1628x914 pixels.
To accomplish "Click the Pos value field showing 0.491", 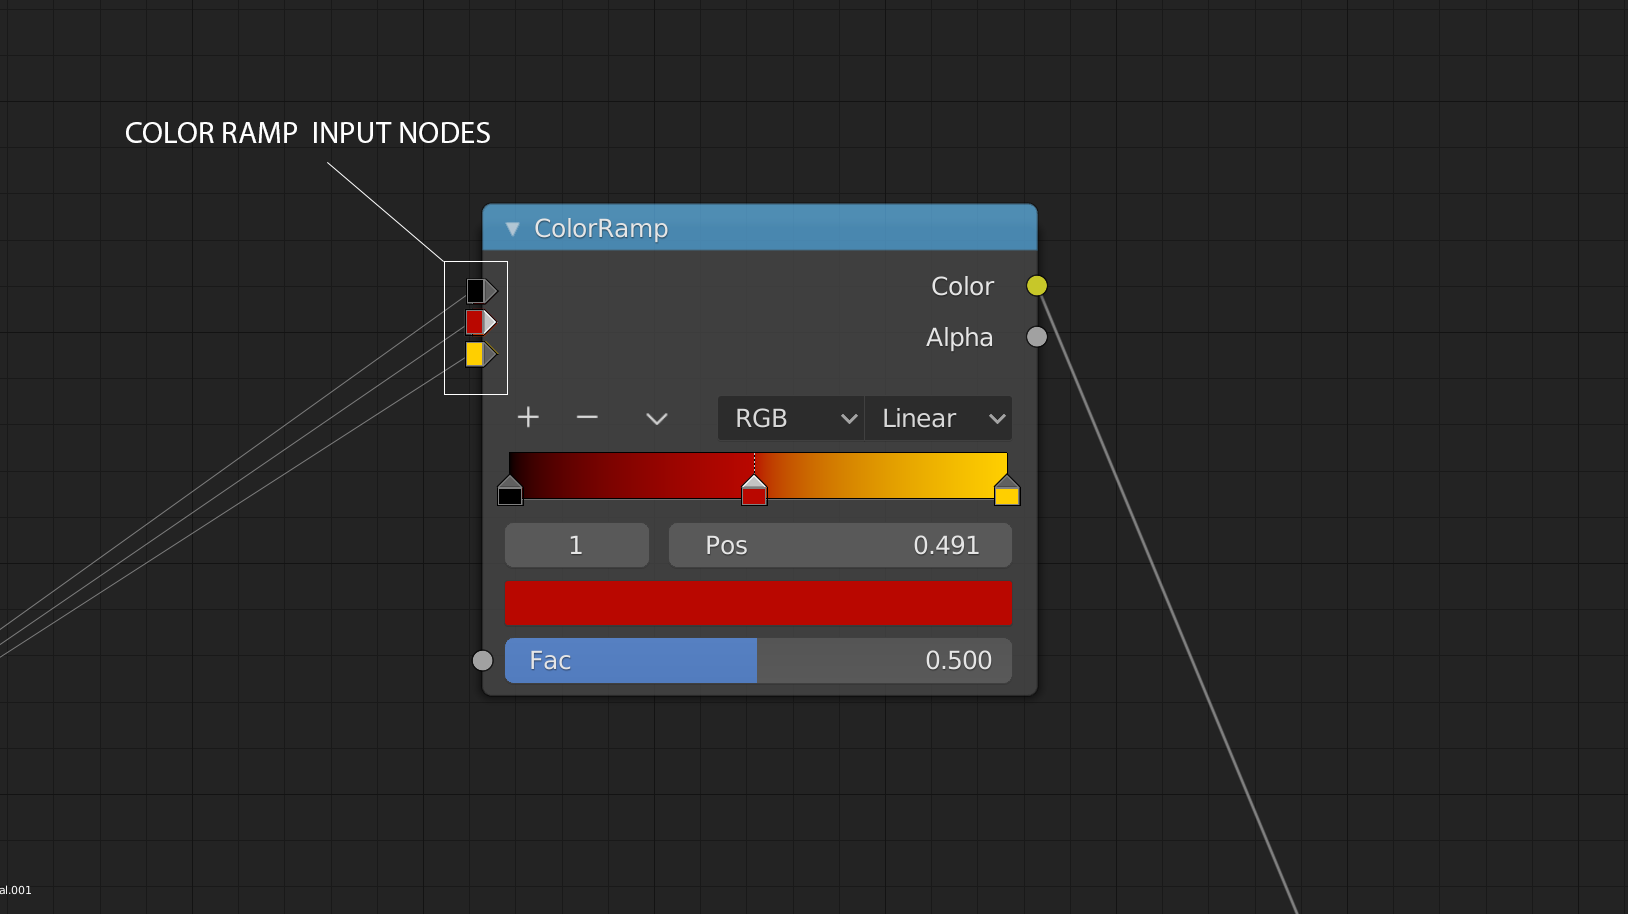I will click(840, 545).
